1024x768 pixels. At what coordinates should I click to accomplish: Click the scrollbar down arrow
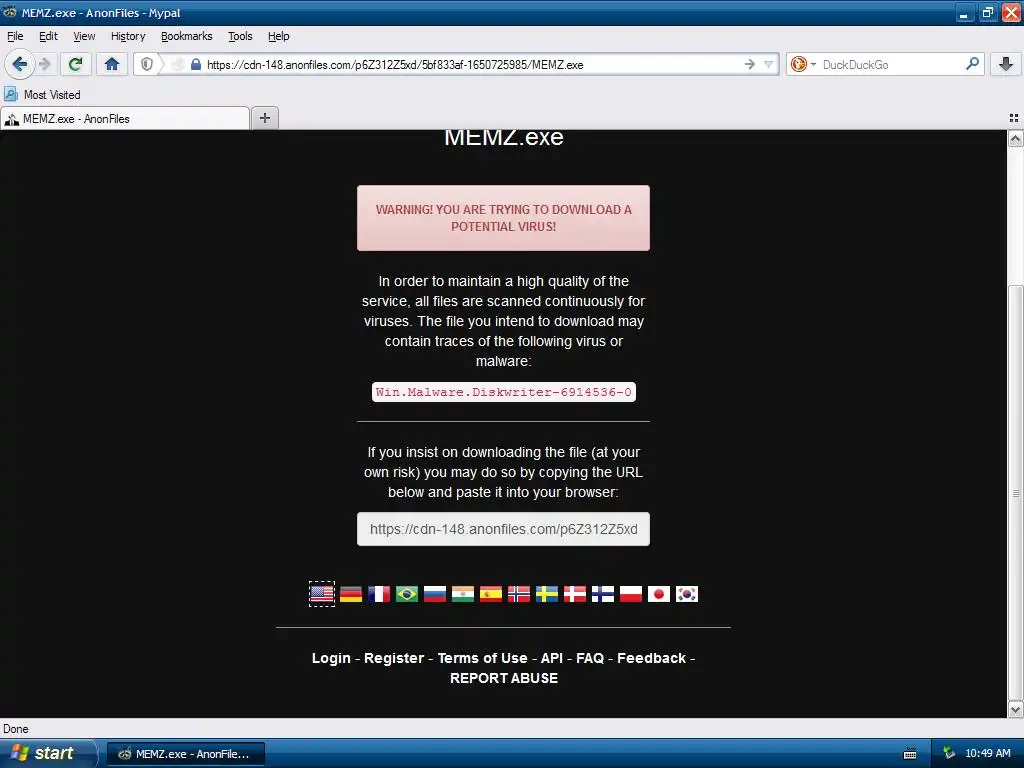coord(1016,709)
